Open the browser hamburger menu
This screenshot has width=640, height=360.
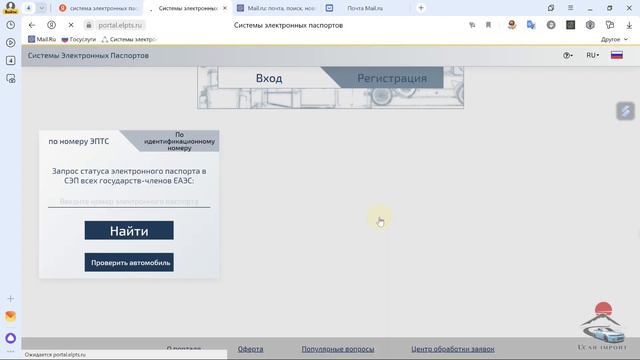click(x=570, y=8)
